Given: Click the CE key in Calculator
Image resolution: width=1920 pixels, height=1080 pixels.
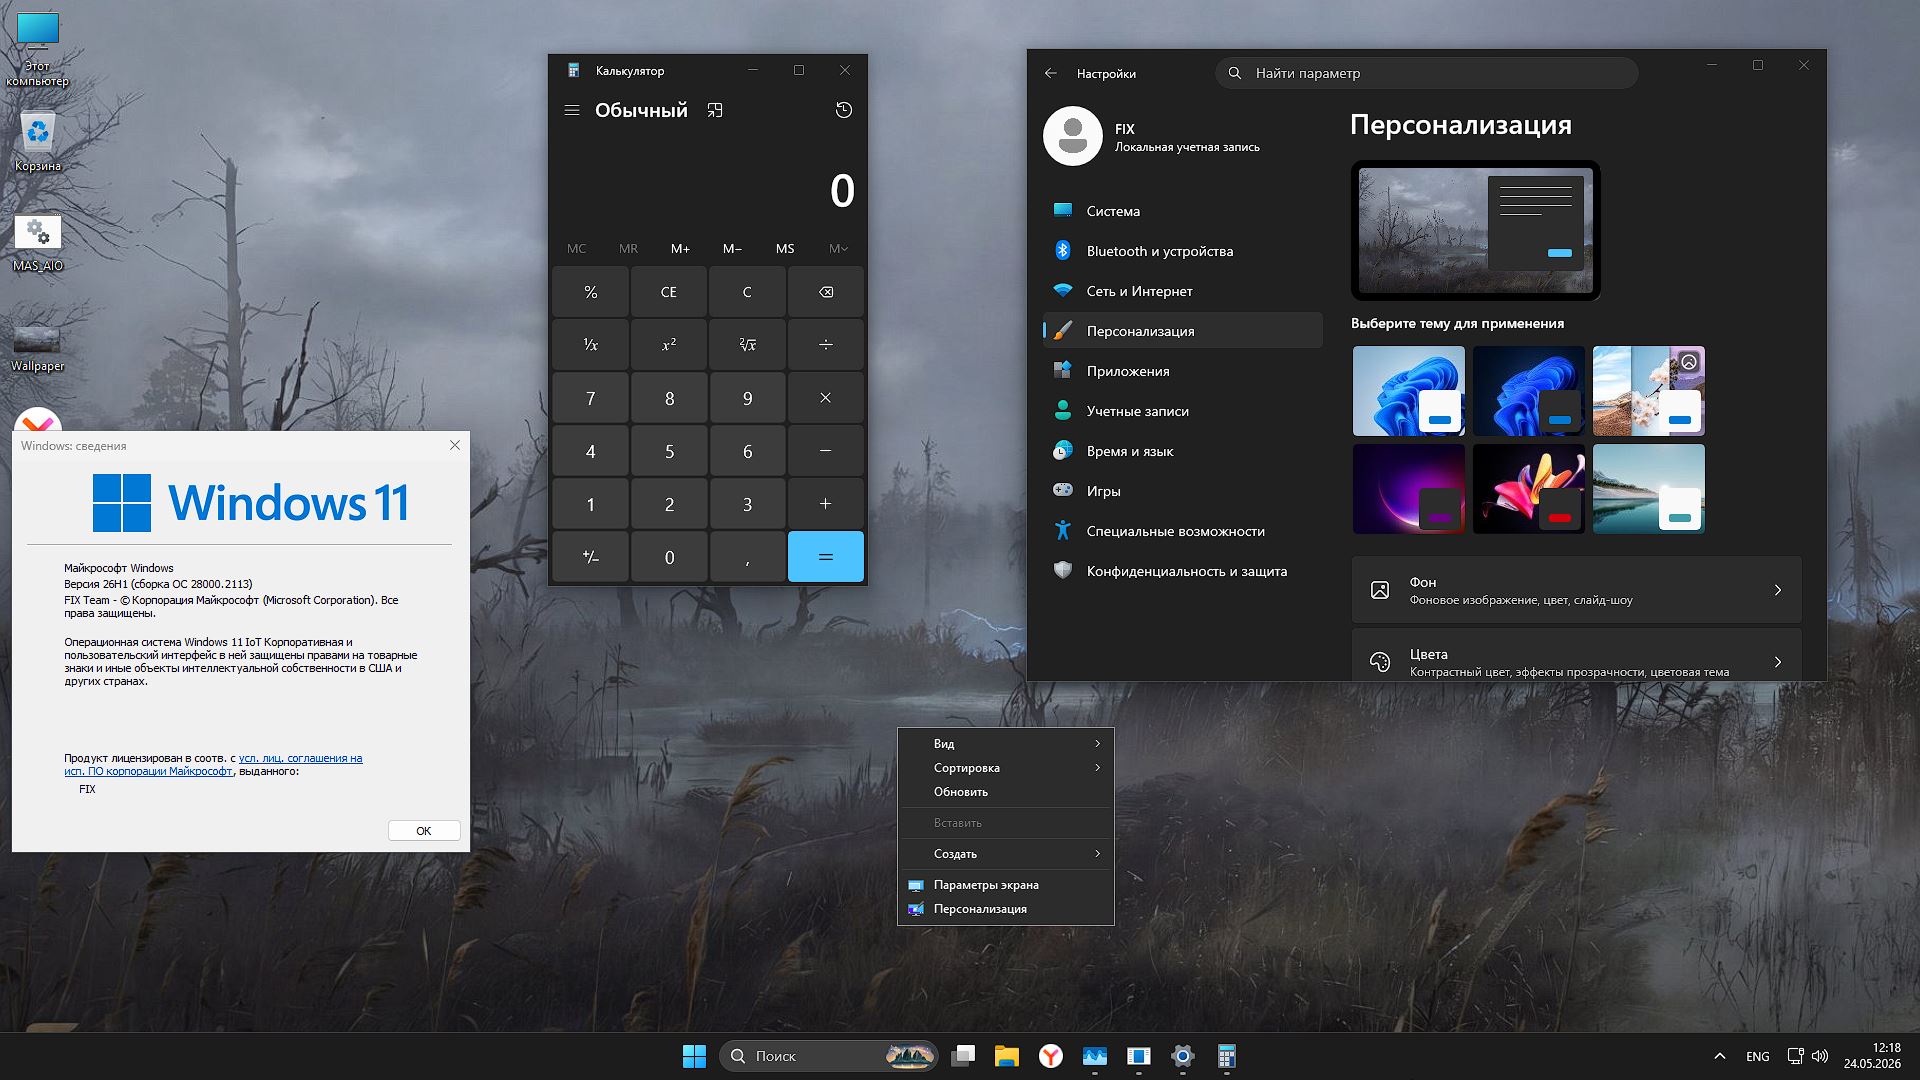Looking at the screenshot, I should [x=669, y=292].
